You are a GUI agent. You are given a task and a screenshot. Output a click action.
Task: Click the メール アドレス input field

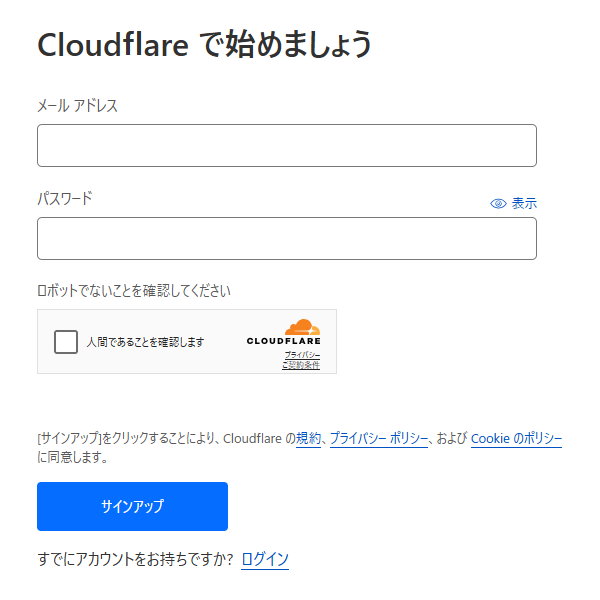pos(287,145)
